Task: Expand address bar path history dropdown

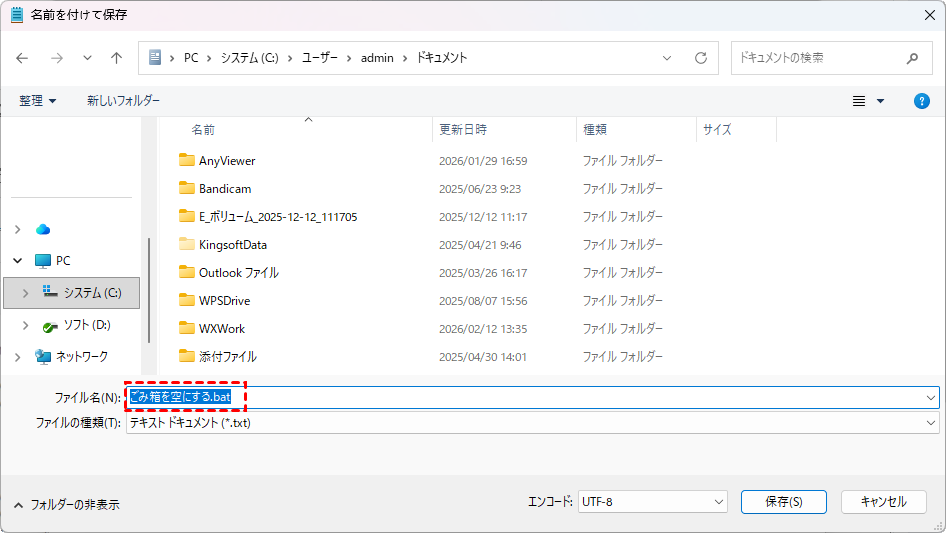Action: [667, 58]
